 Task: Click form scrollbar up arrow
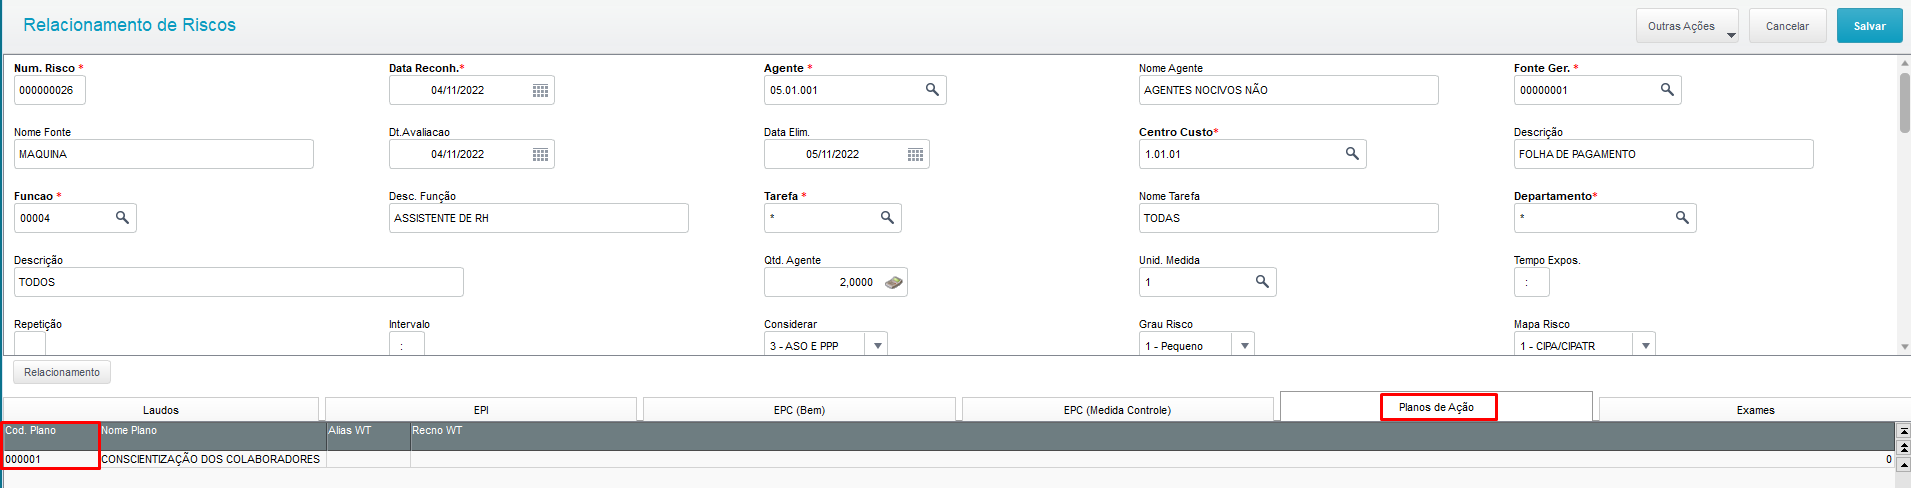[x=1904, y=62]
